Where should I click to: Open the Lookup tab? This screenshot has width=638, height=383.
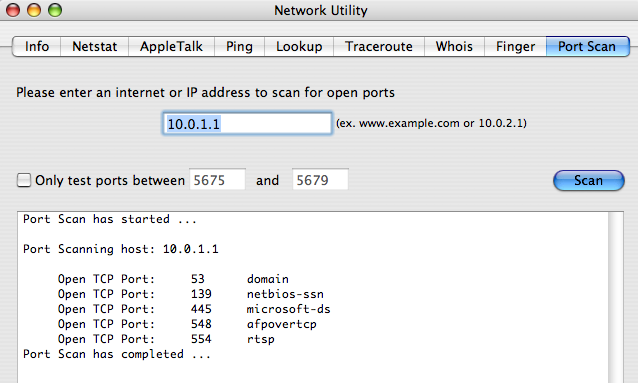pos(299,46)
